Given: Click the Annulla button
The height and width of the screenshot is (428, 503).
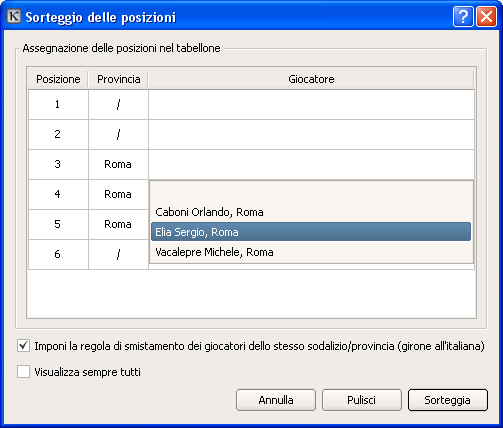Looking at the screenshot, I should (276, 400).
